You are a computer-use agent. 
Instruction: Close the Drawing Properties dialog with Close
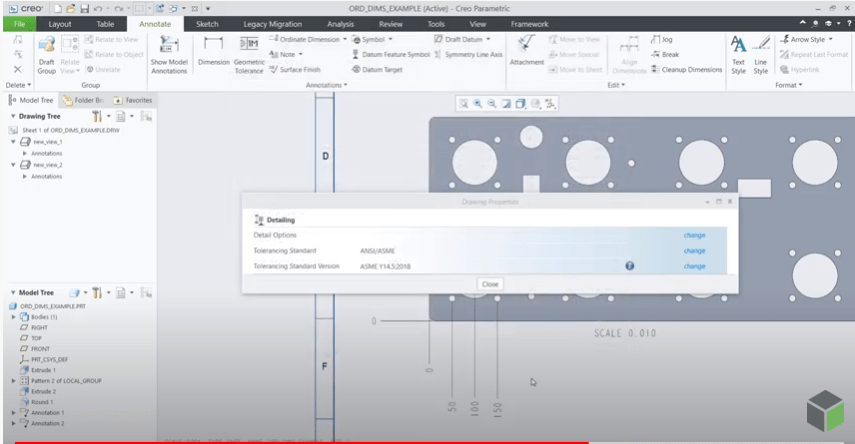[x=490, y=284]
